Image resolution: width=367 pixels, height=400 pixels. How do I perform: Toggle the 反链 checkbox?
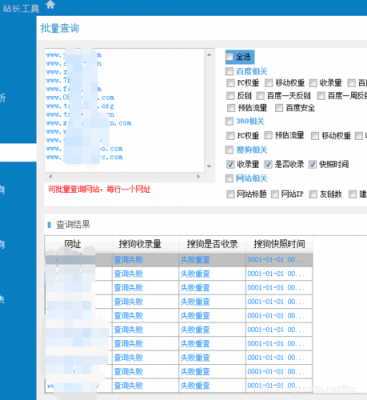230,96
